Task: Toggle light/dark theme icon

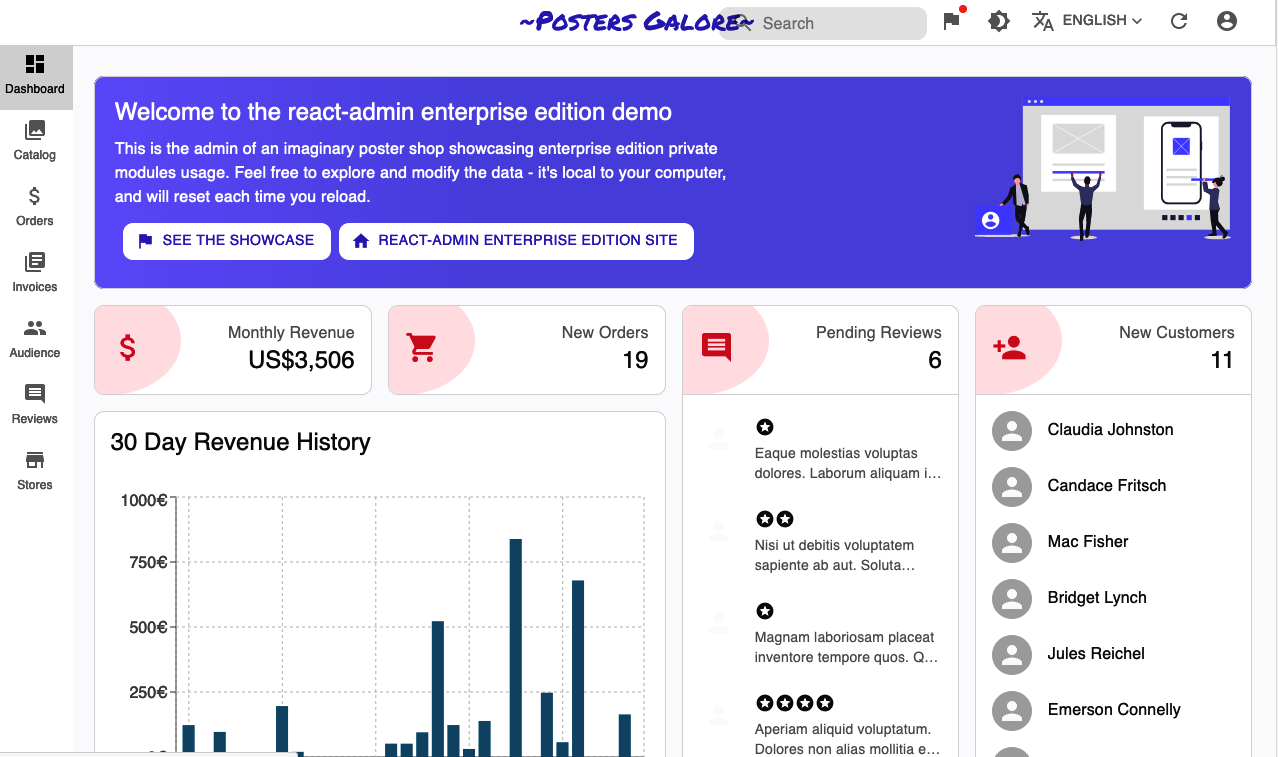Action: click(998, 21)
